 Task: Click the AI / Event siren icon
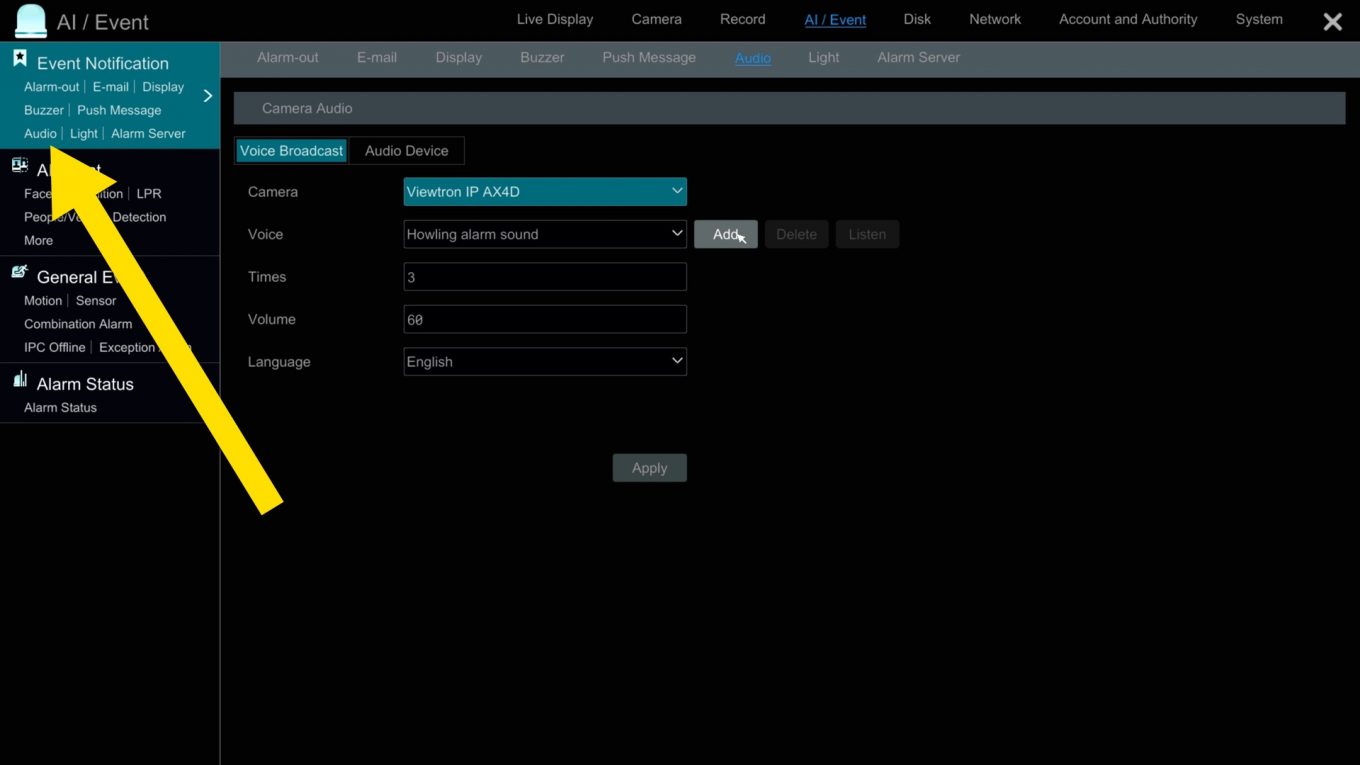[x=30, y=21]
